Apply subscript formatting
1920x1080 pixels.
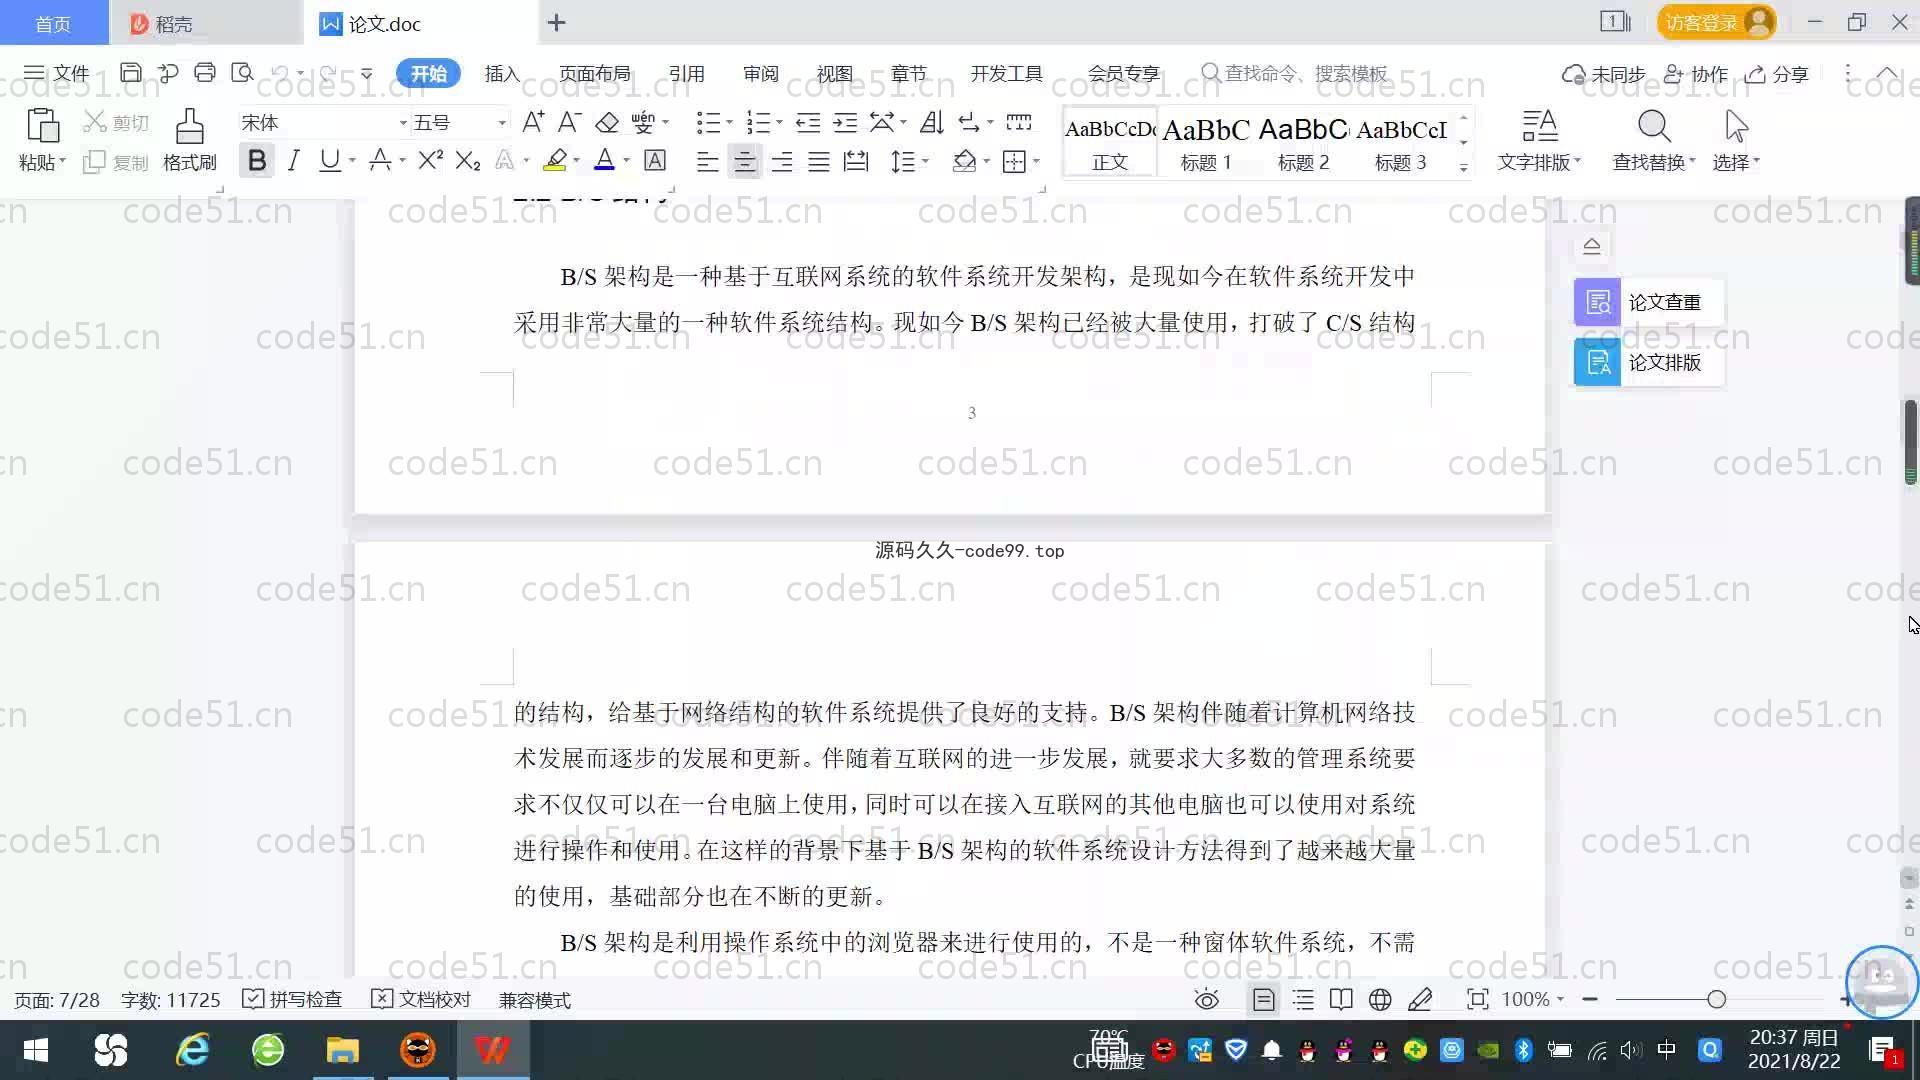468,160
